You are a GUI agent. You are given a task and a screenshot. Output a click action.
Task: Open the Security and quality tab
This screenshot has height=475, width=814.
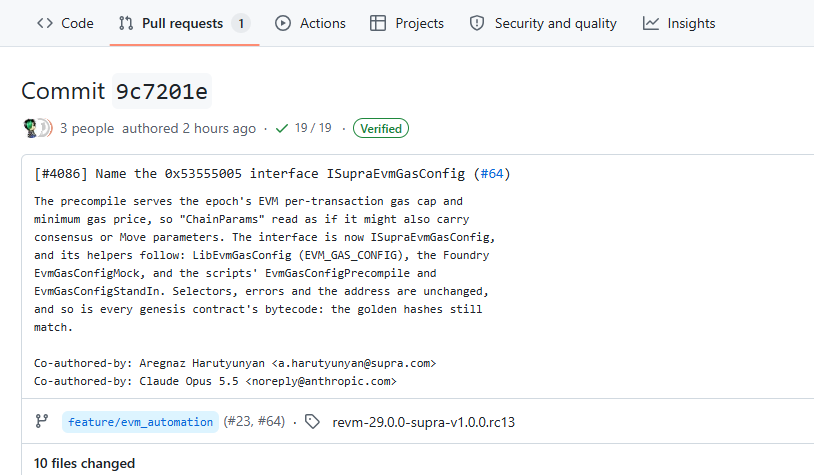click(x=543, y=23)
